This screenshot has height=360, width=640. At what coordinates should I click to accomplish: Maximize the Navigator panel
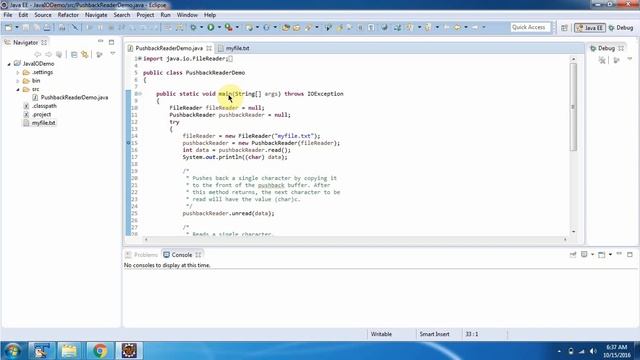point(111,42)
